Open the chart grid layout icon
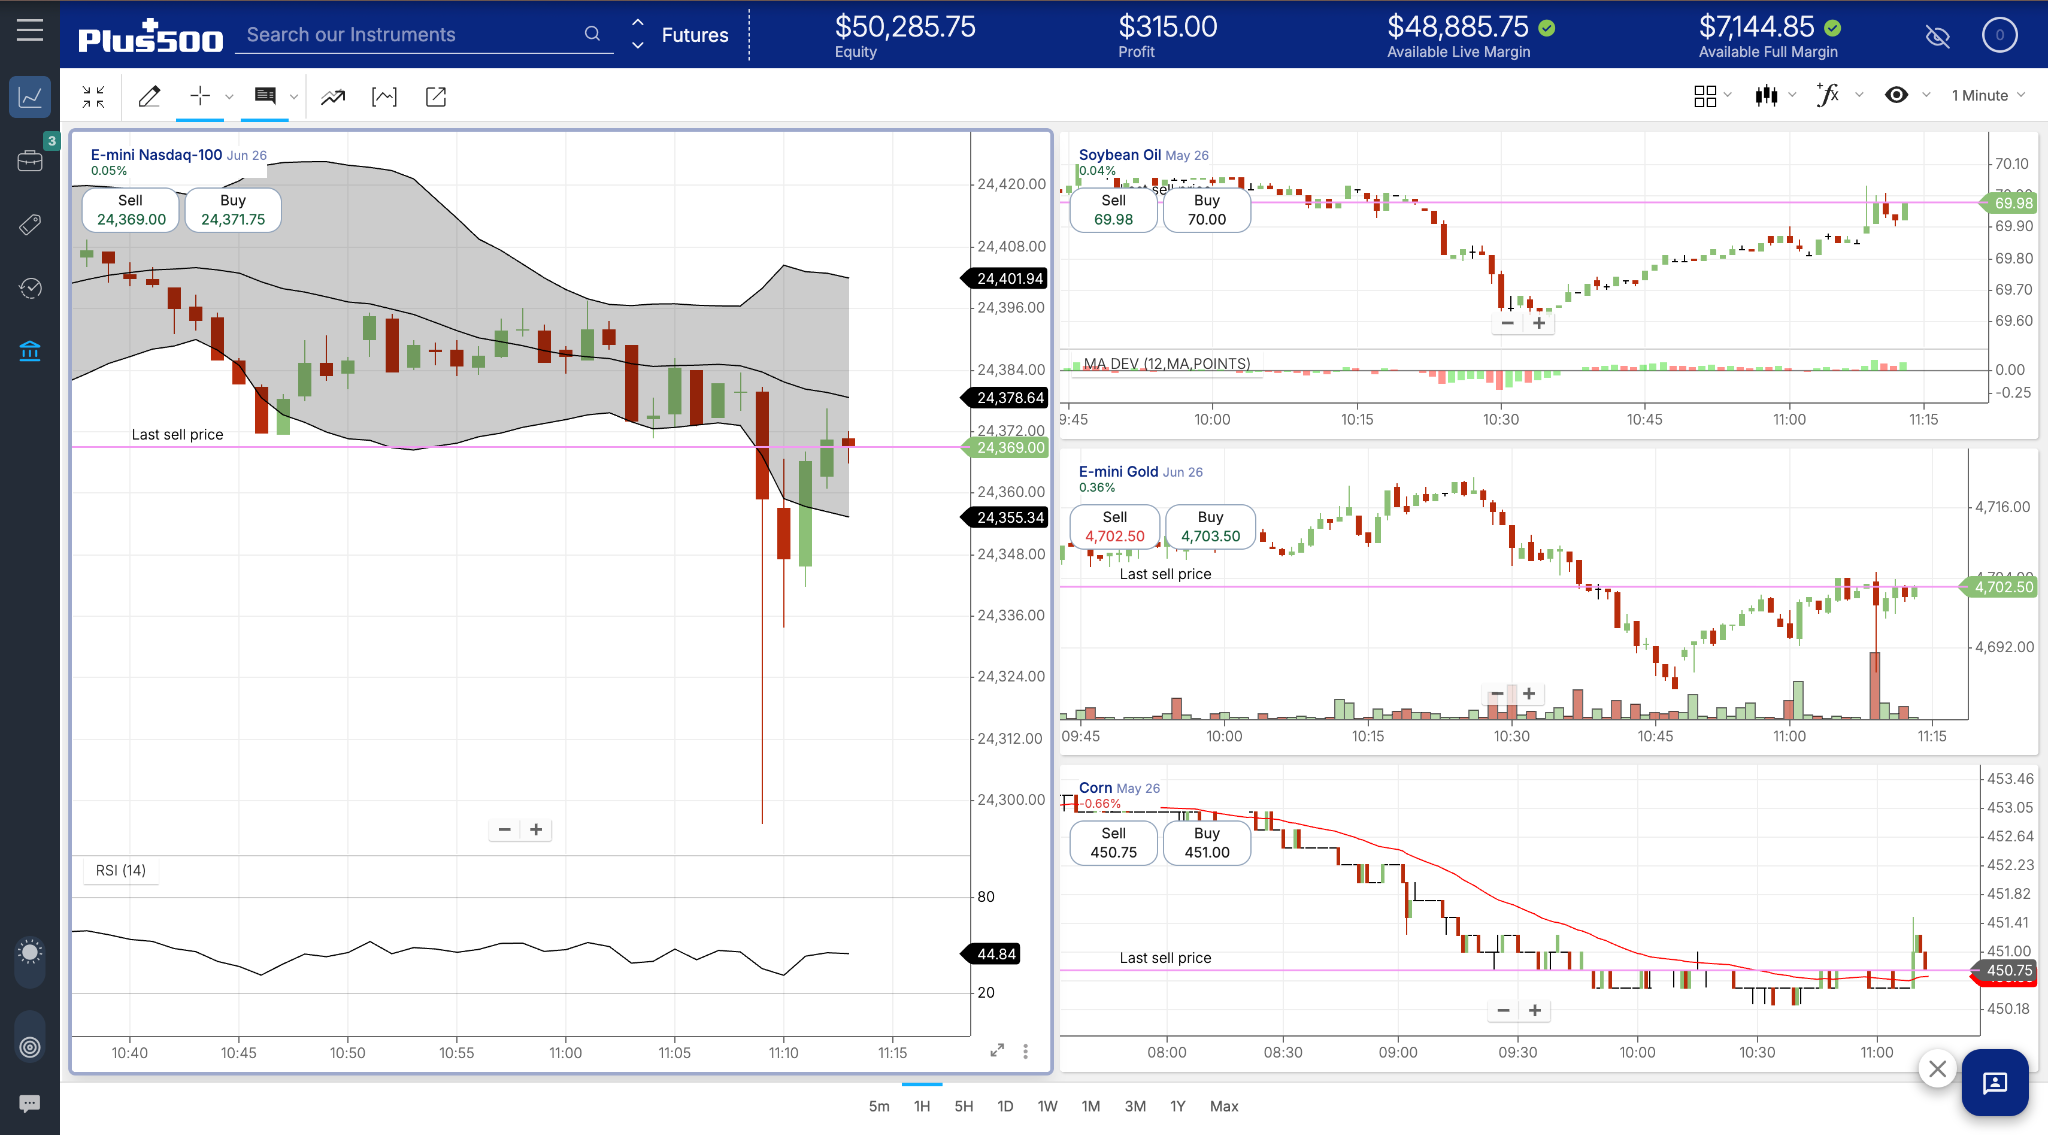Image resolution: width=2048 pixels, height=1135 pixels. pos(1705,96)
